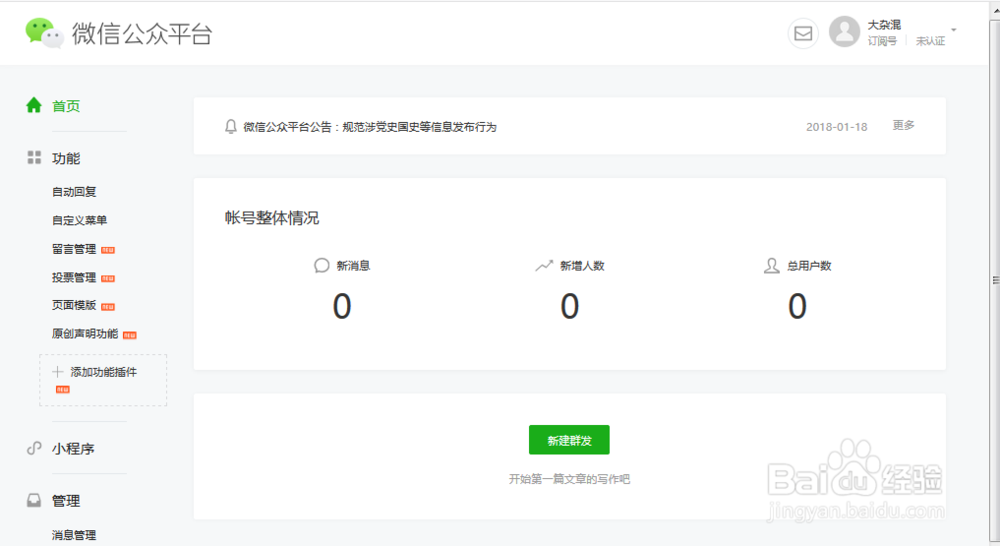Open 小程序 section

click(73, 448)
